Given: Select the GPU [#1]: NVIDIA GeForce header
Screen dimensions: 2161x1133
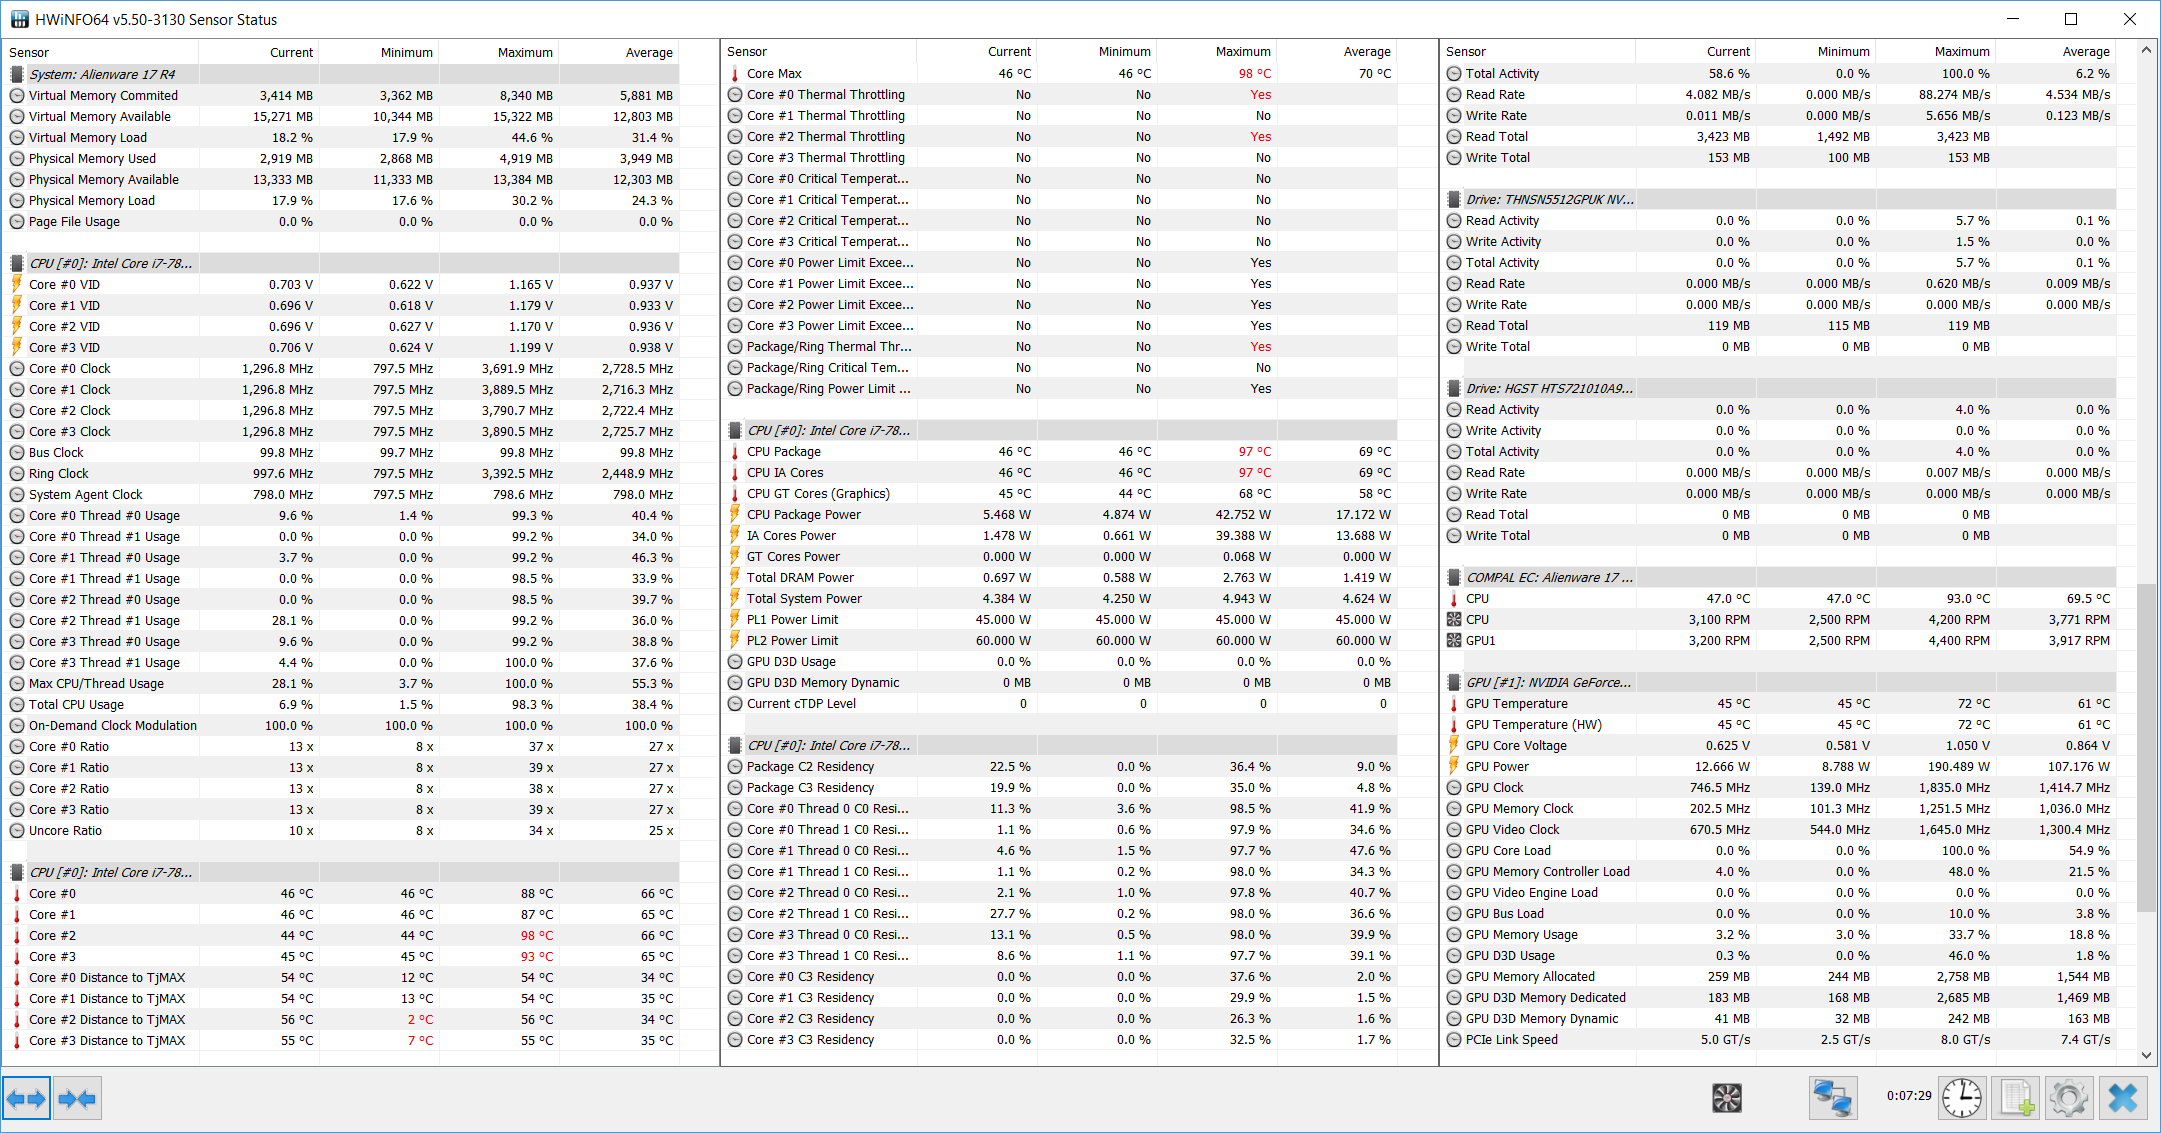Looking at the screenshot, I should [1548, 682].
